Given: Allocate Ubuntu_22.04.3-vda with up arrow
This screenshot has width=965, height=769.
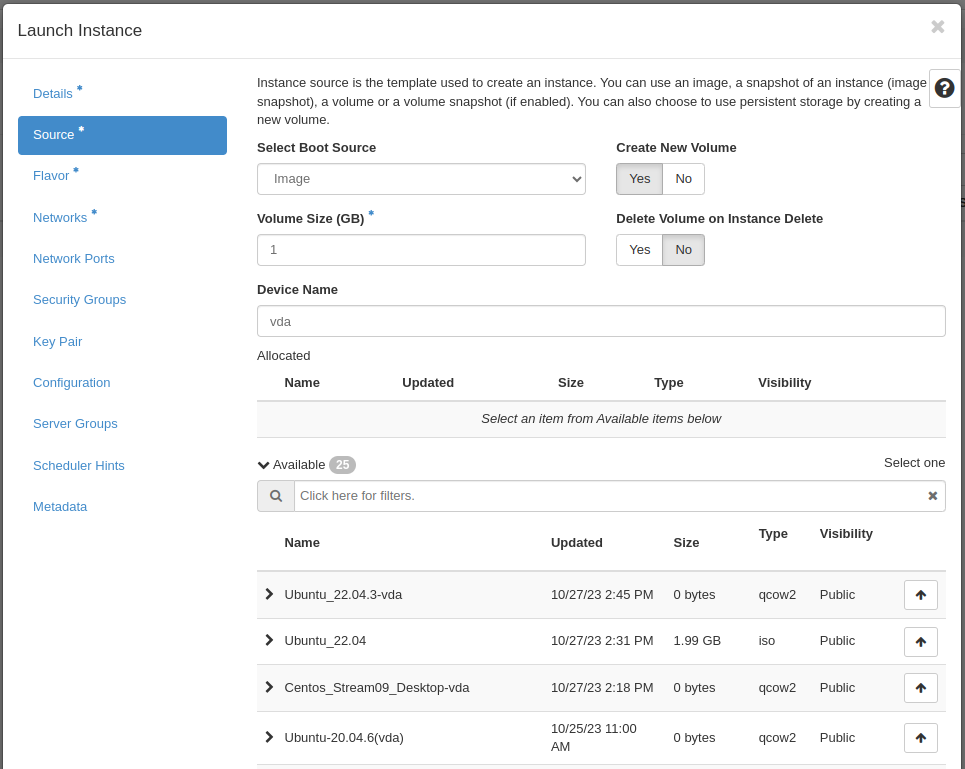Looking at the screenshot, I should tap(921, 595).
